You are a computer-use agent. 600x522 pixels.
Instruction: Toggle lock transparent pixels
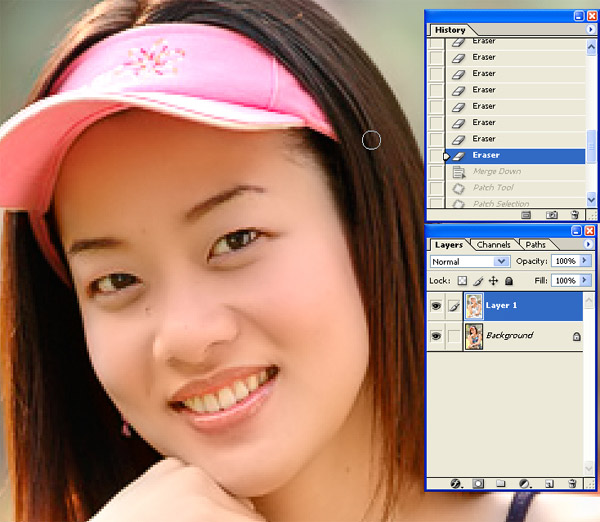(x=462, y=281)
